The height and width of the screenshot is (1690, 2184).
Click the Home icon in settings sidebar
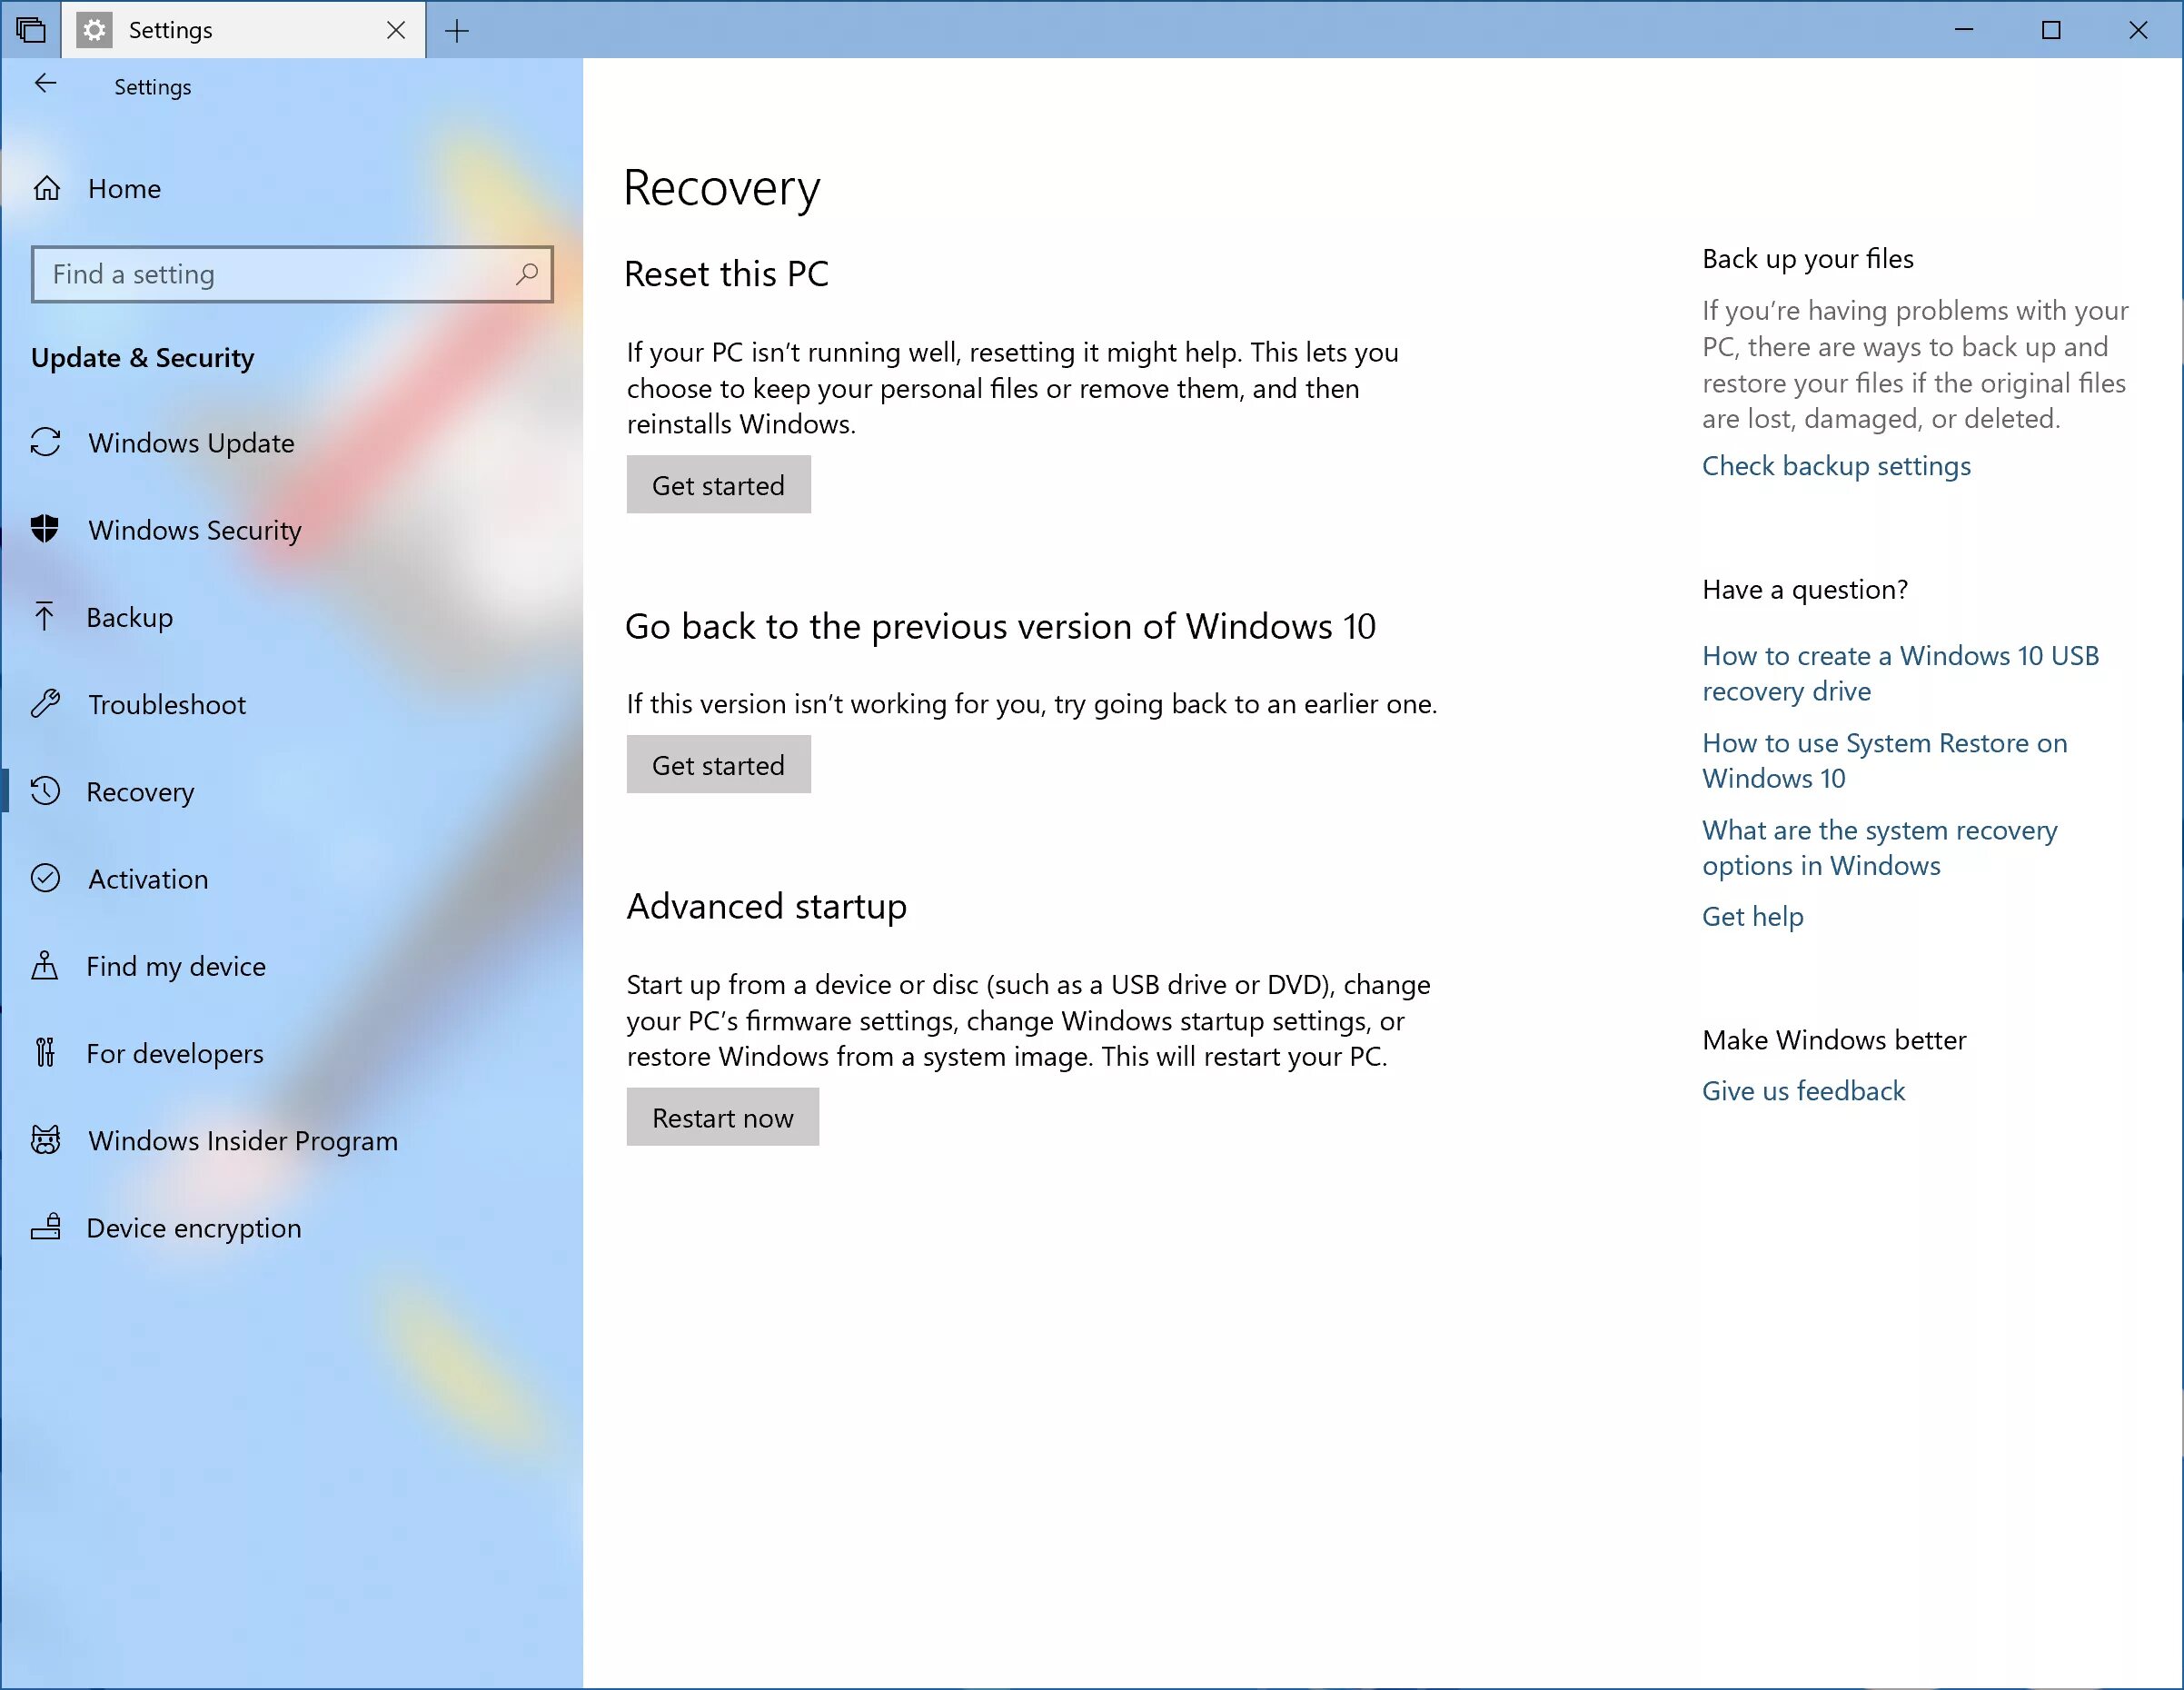coord(48,188)
